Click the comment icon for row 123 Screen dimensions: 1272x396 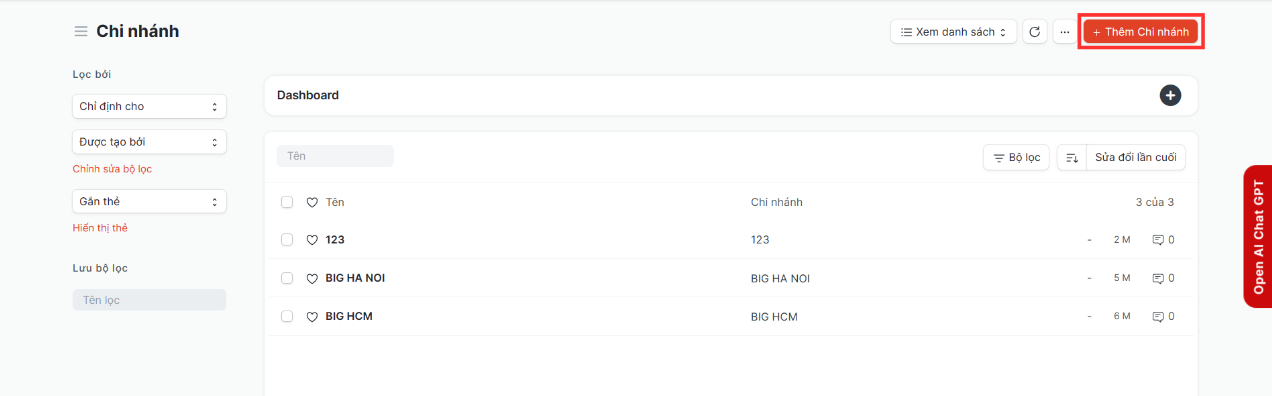point(1158,240)
